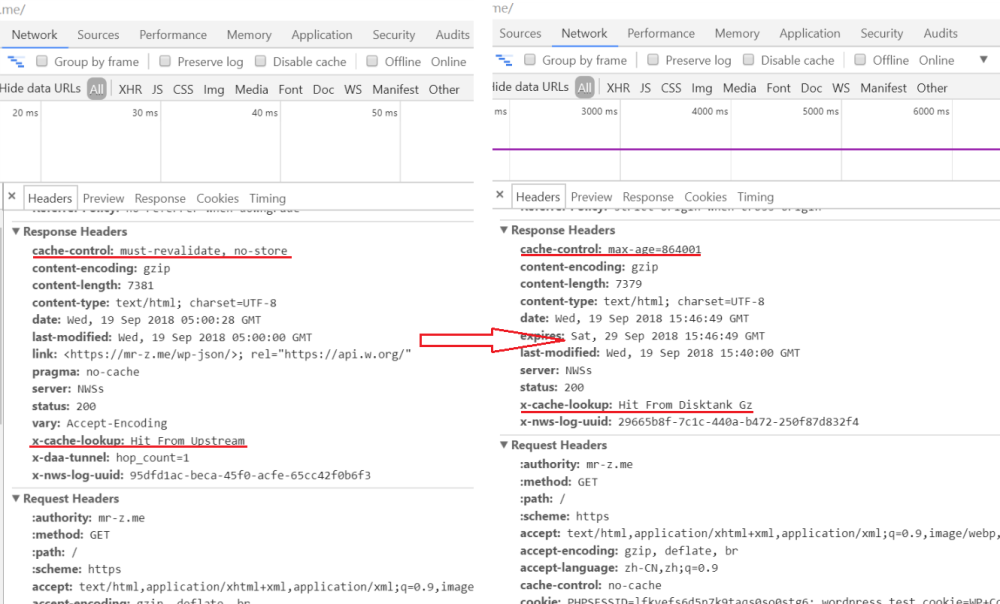The image size is (1000, 604).
Task: Enable Group by frame in left panel
Action: (x=42, y=61)
